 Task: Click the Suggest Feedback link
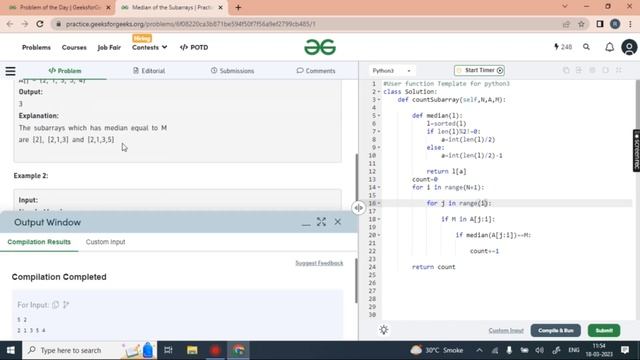319,263
